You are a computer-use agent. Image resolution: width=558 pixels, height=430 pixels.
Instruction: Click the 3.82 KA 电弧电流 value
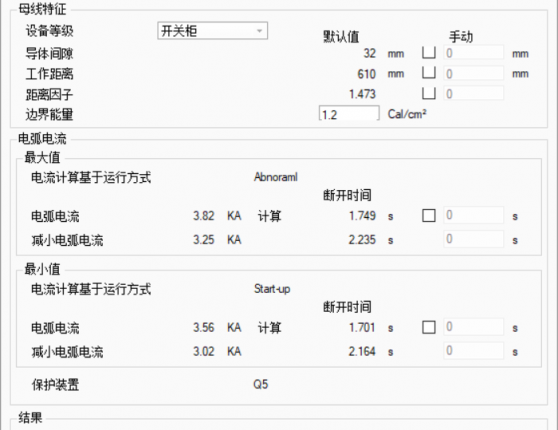click(204, 216)
